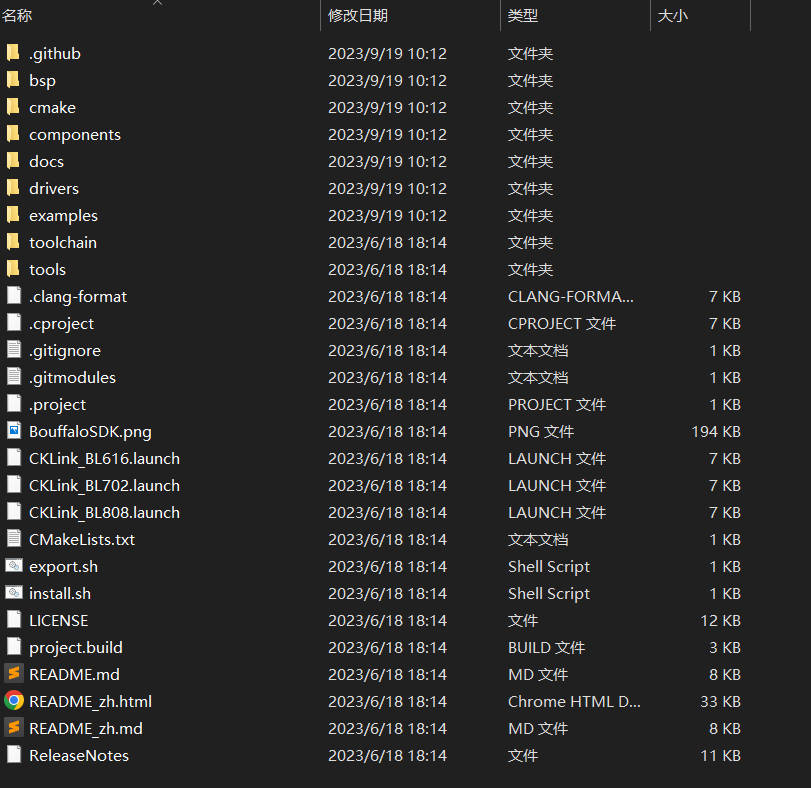
Task: Click the project.build file icon
Action: 14,647
